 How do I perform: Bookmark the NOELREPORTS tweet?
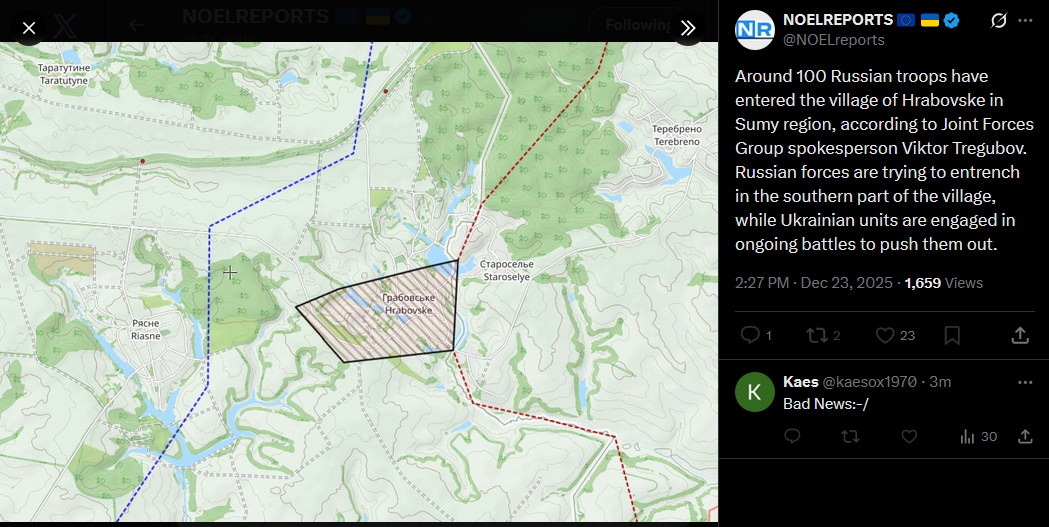pyautogui.click(x=952, y=335)
